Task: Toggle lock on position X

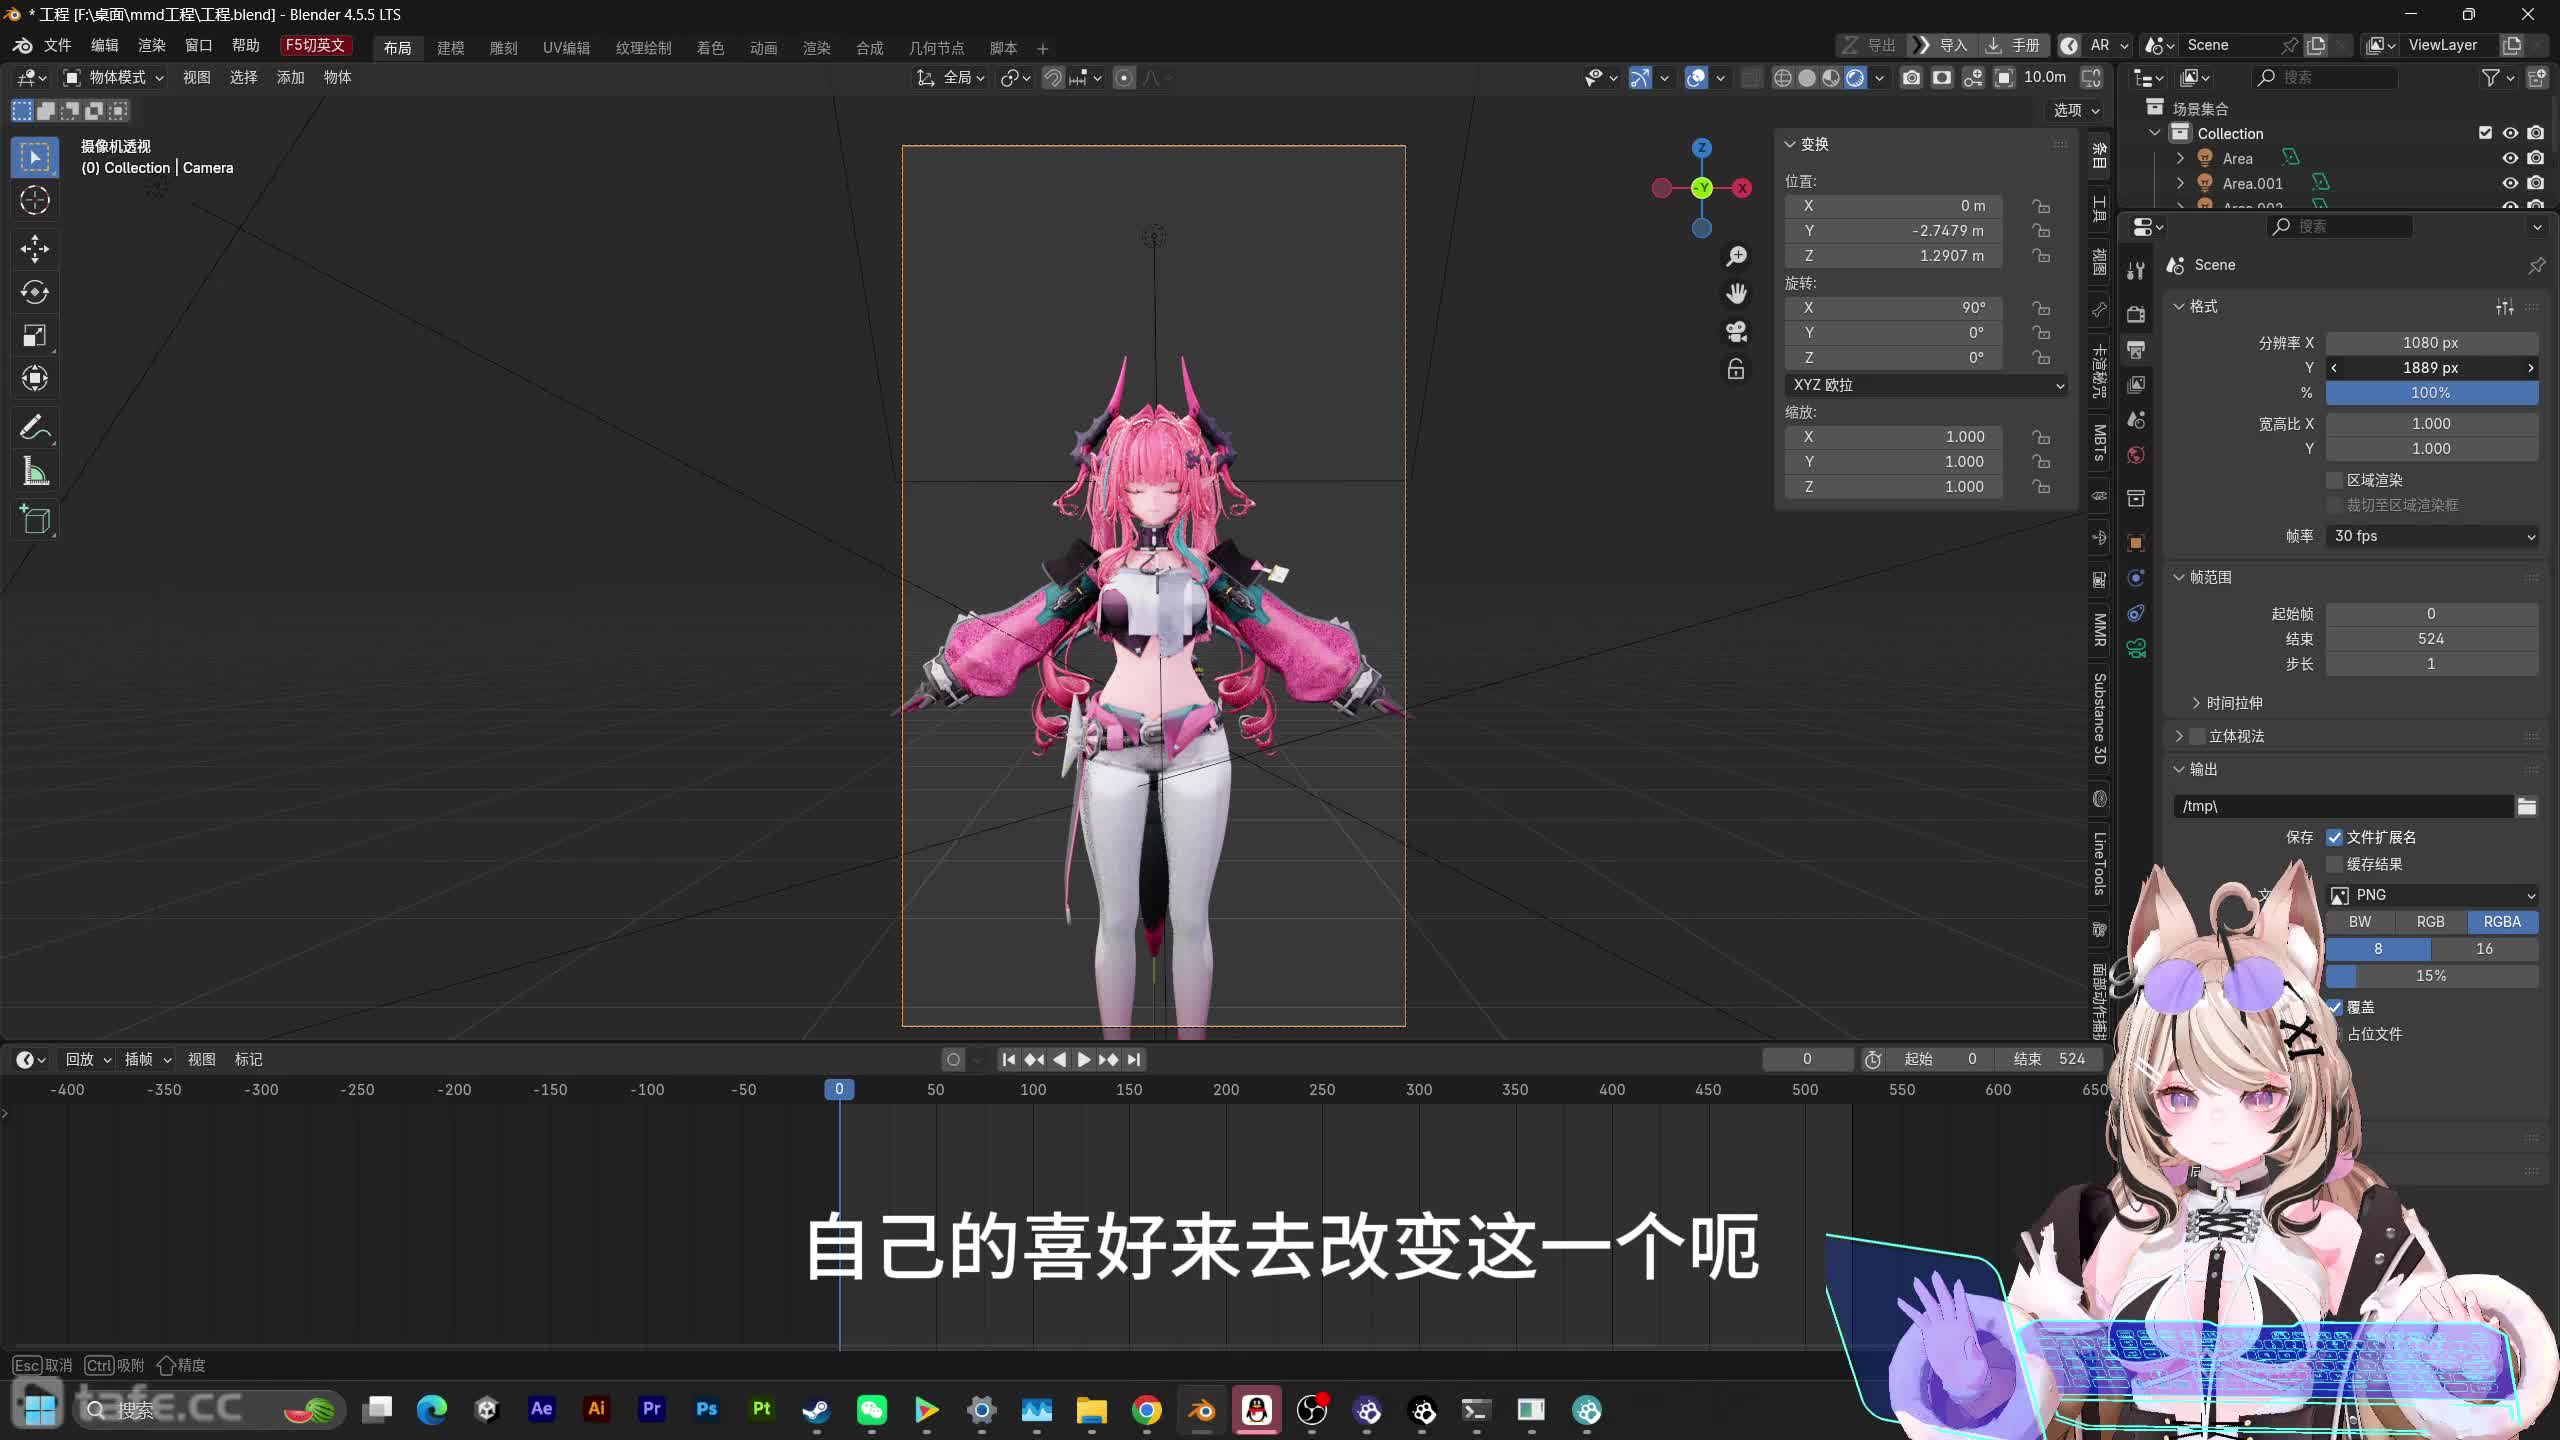Action: coord(2041,206)
